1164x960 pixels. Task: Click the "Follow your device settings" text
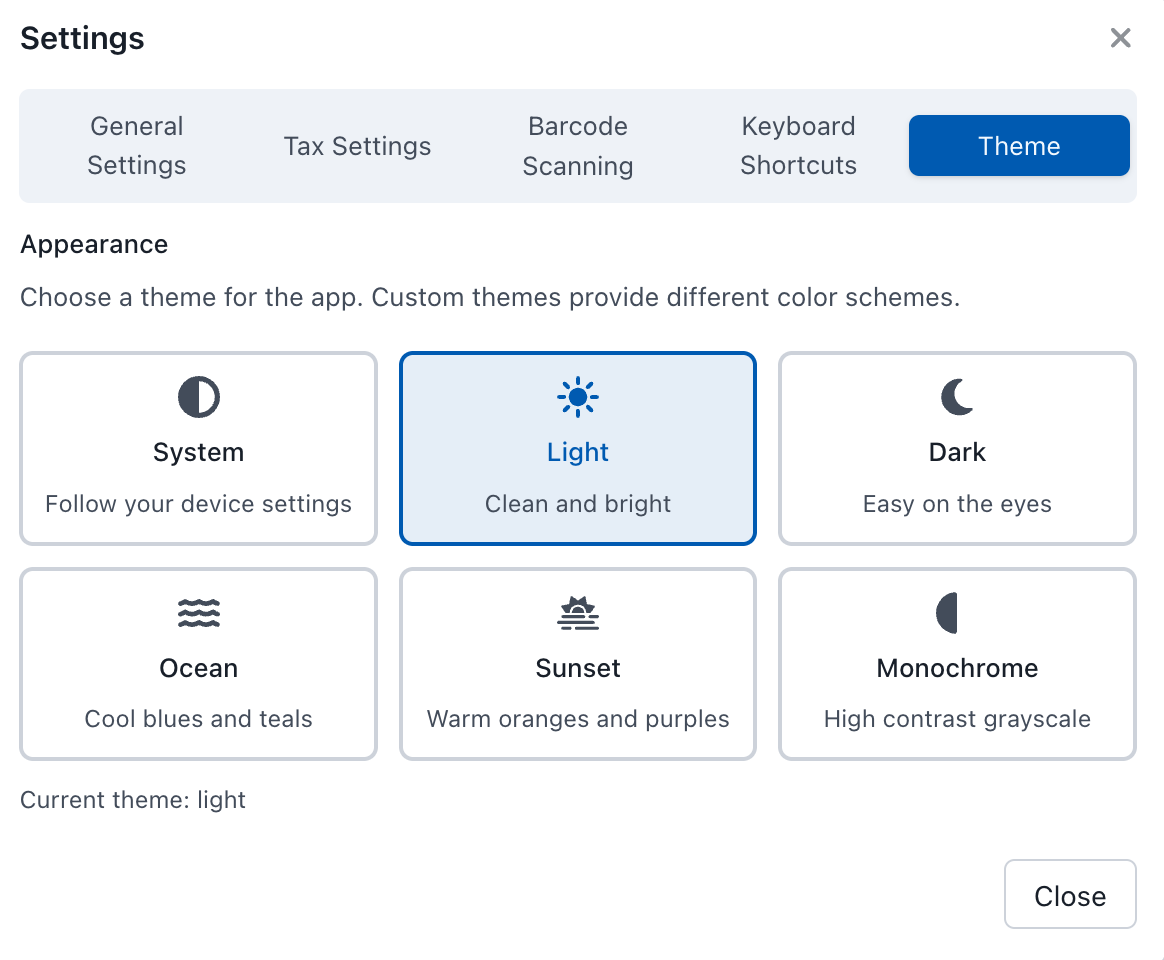pos(198,504)
